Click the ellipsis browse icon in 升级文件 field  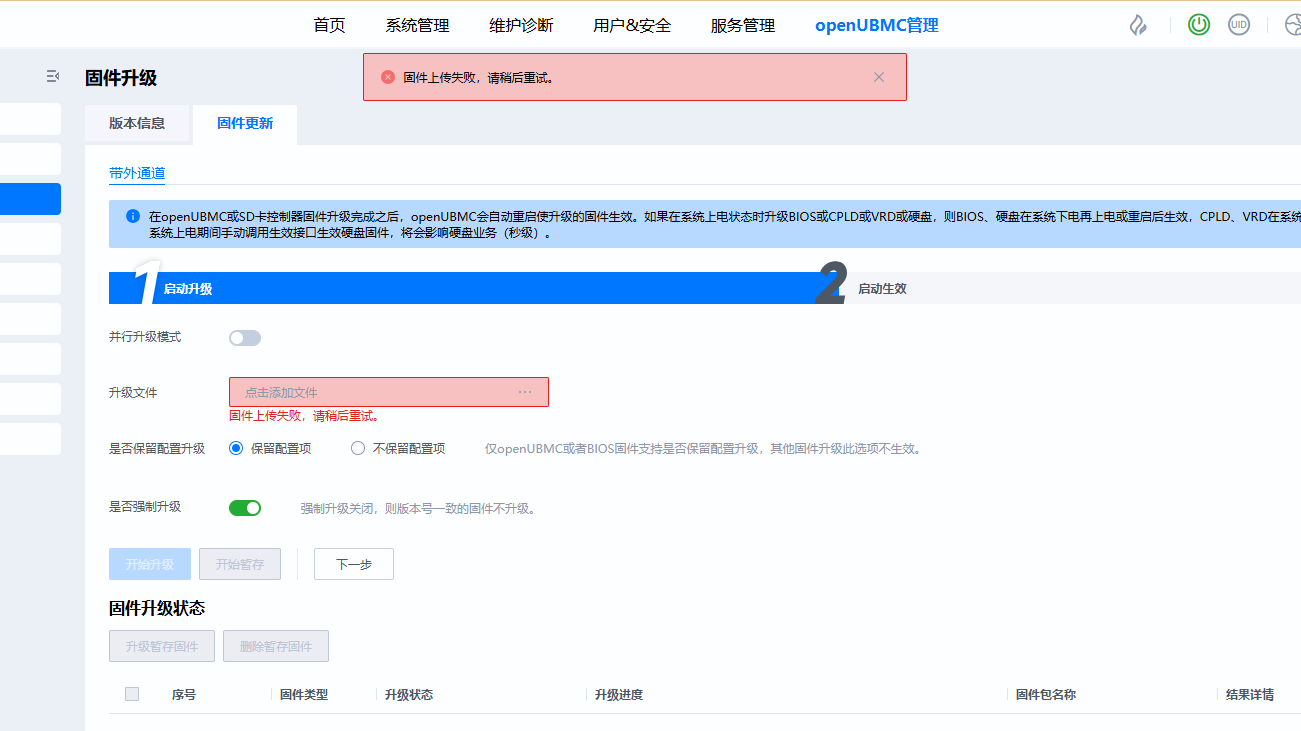pyautogui.click(x=525, y=392)
